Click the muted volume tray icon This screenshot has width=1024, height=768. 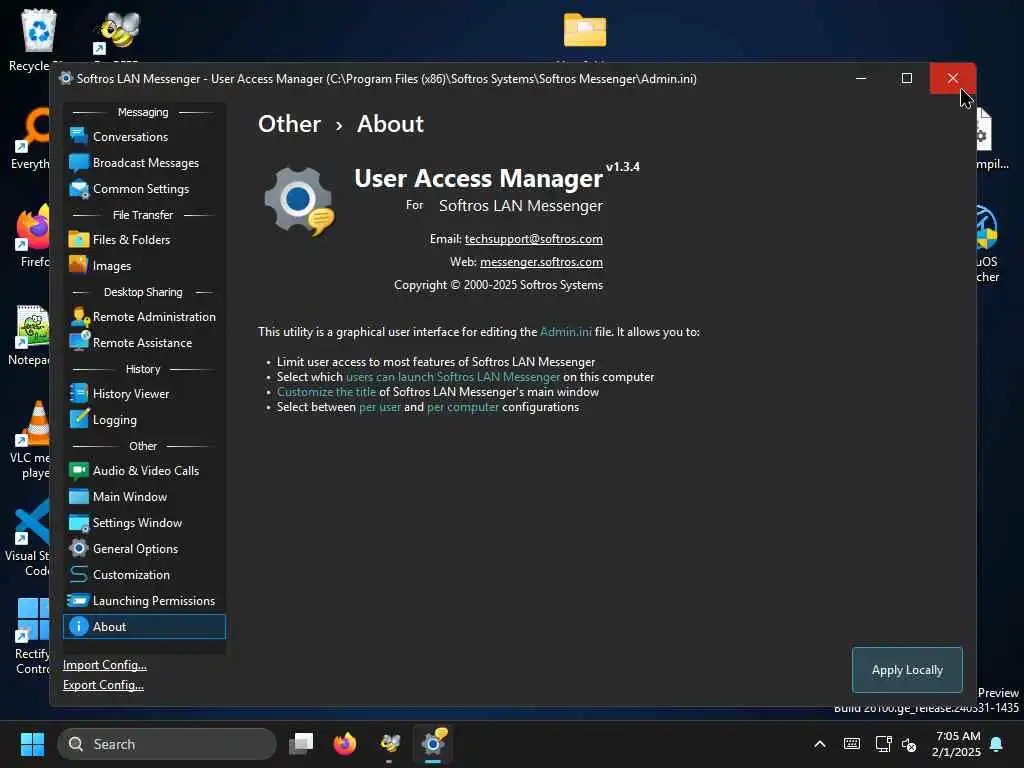point(909,744)
